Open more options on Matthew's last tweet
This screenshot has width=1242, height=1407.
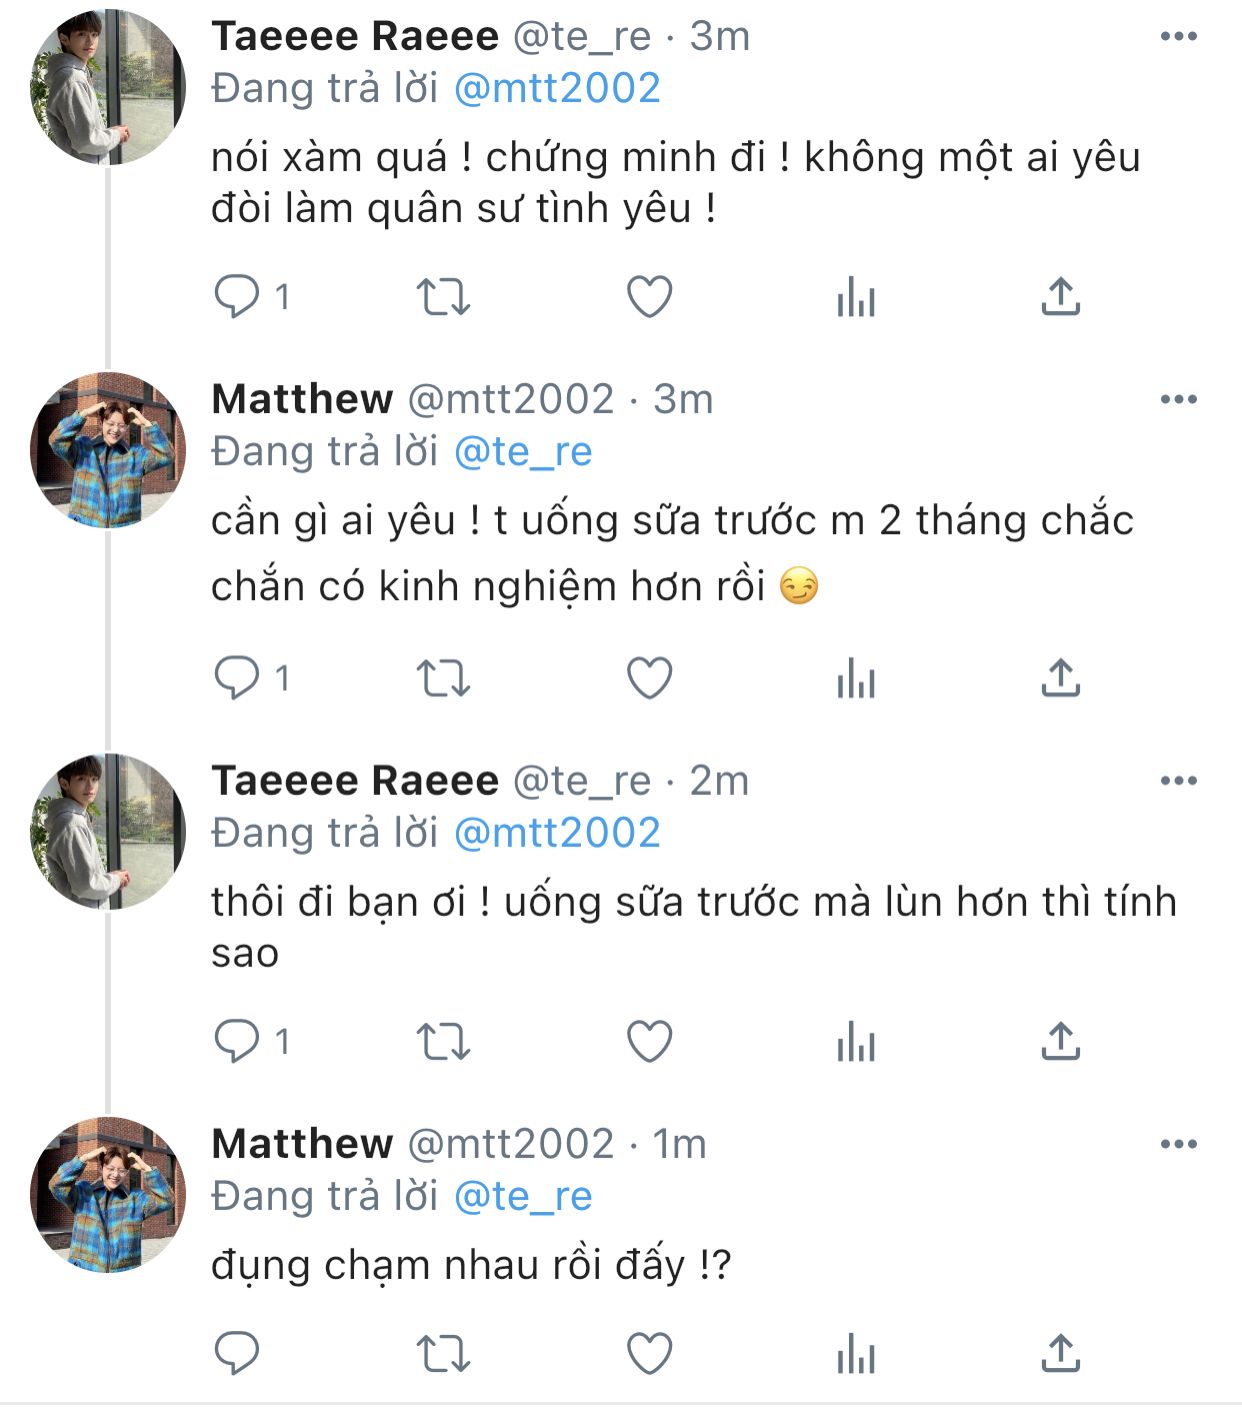tap(1178, 1144)
